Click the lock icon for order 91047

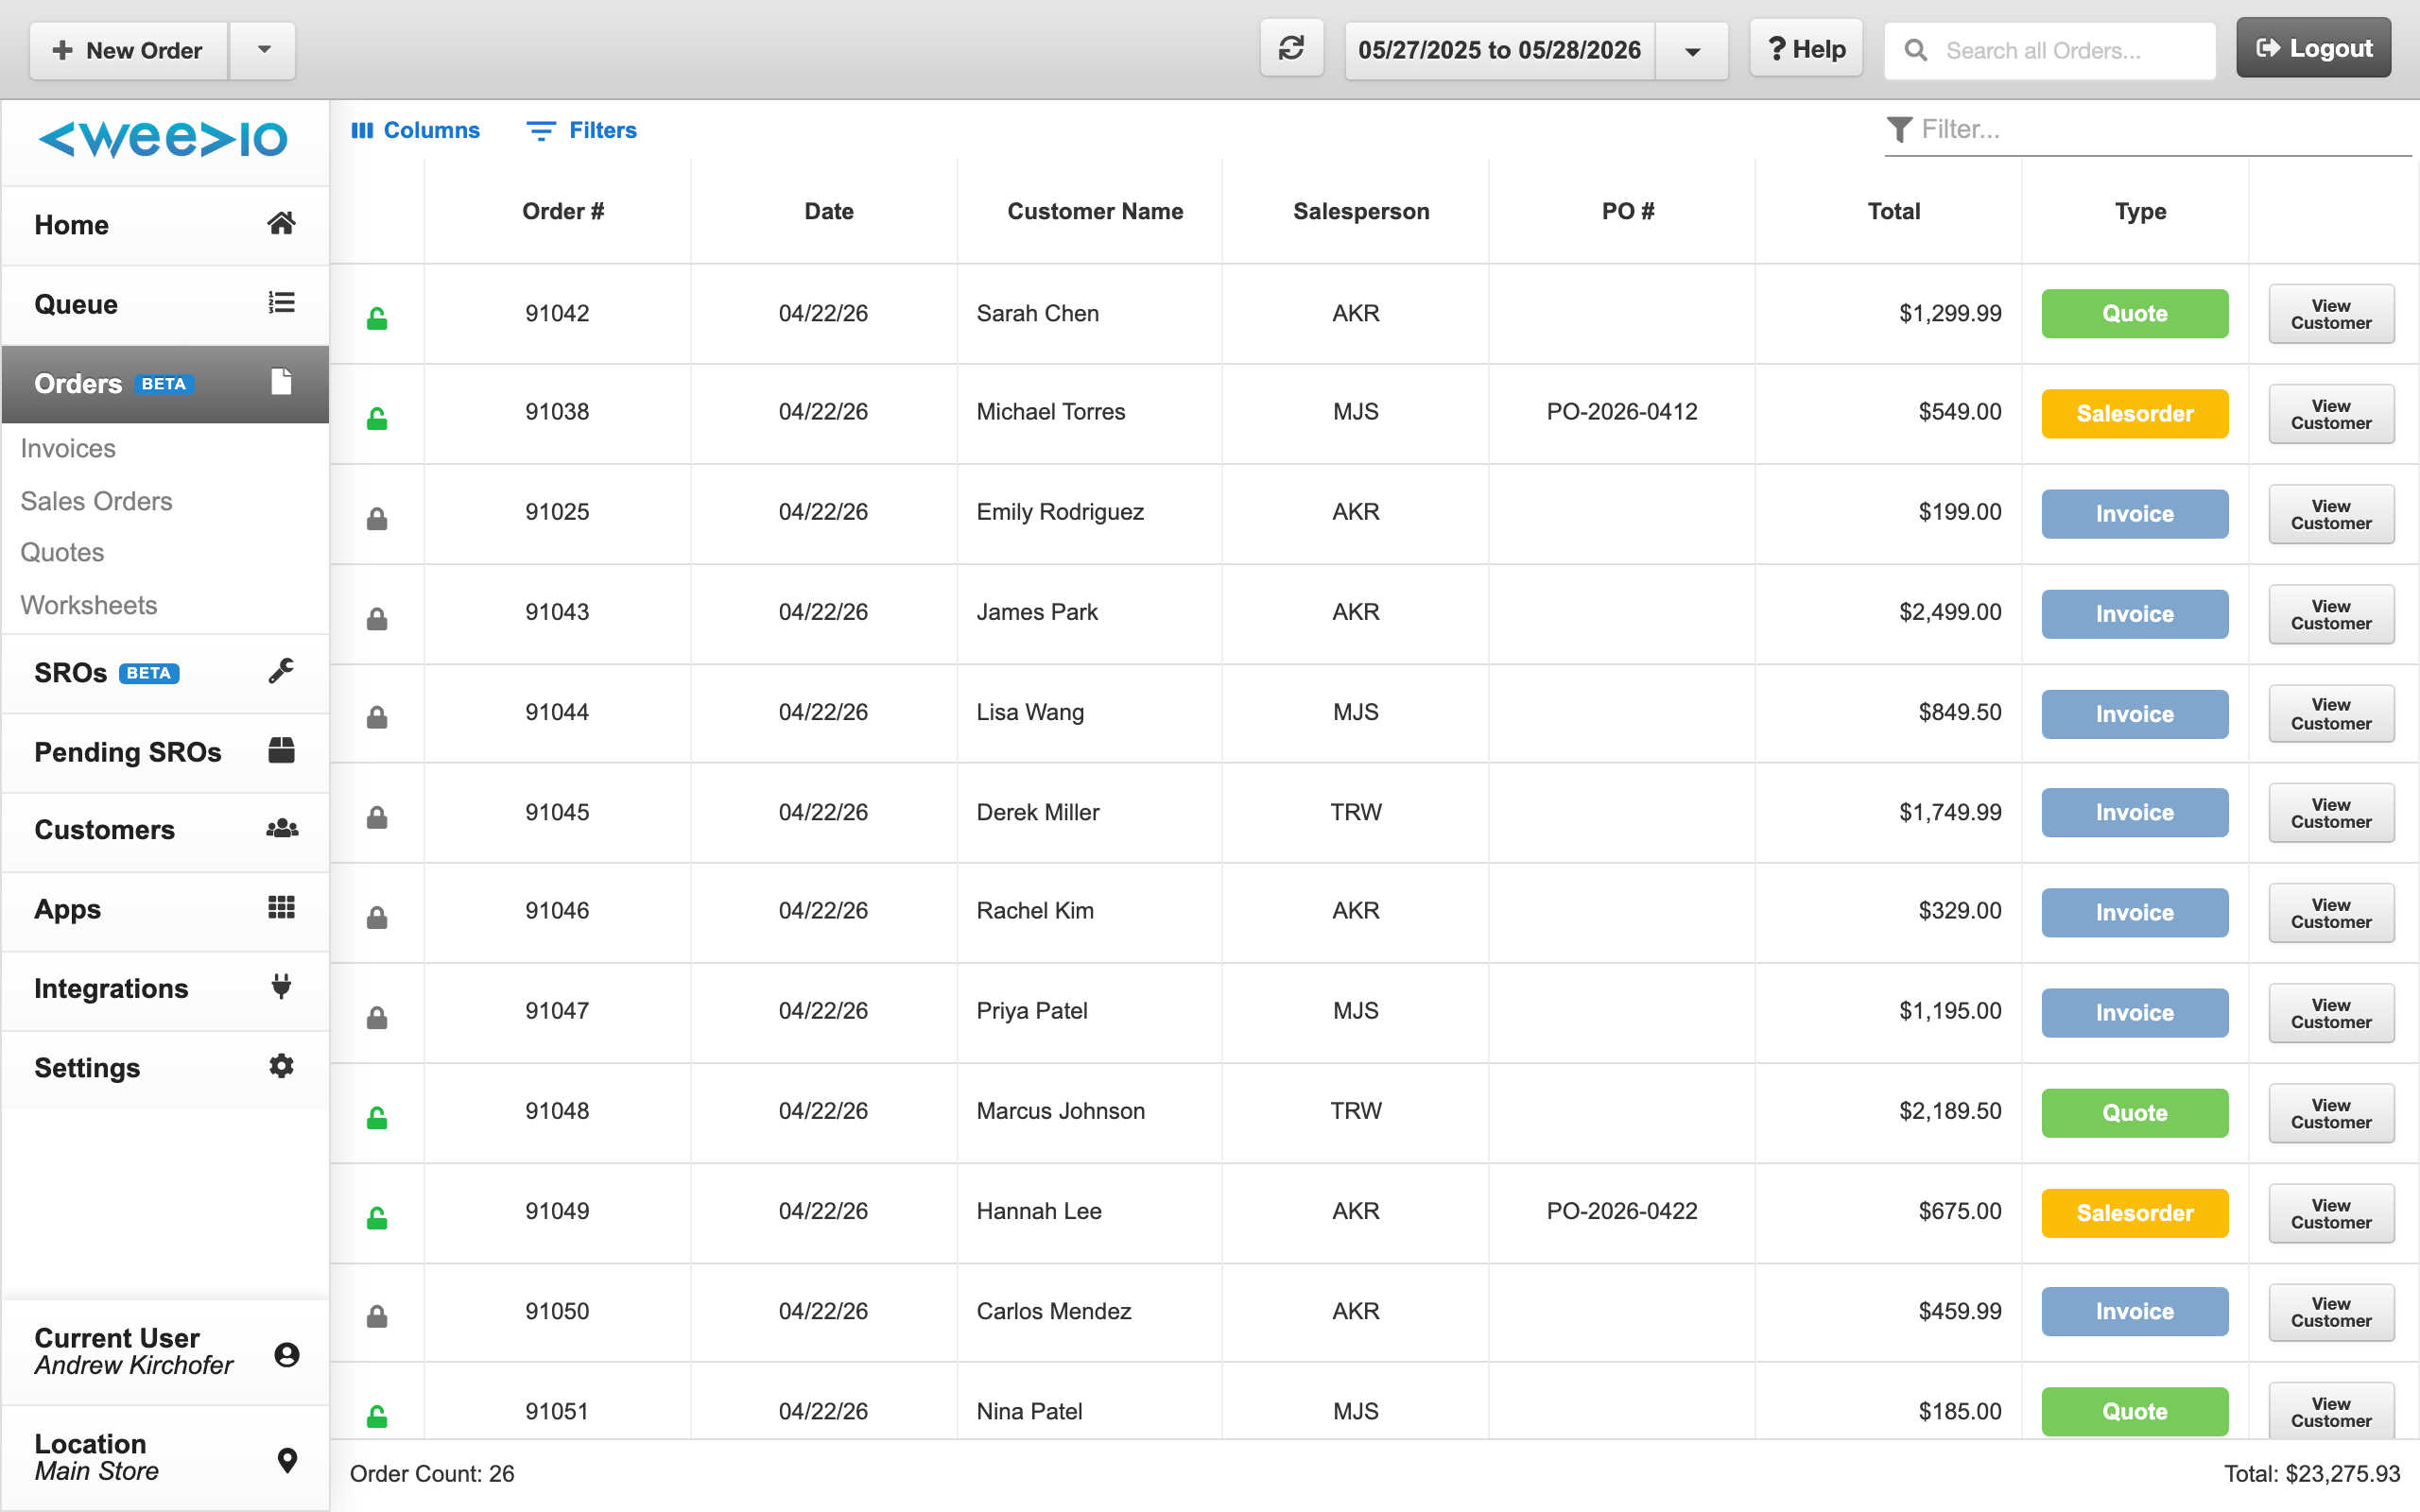(x=377, y=1017)
